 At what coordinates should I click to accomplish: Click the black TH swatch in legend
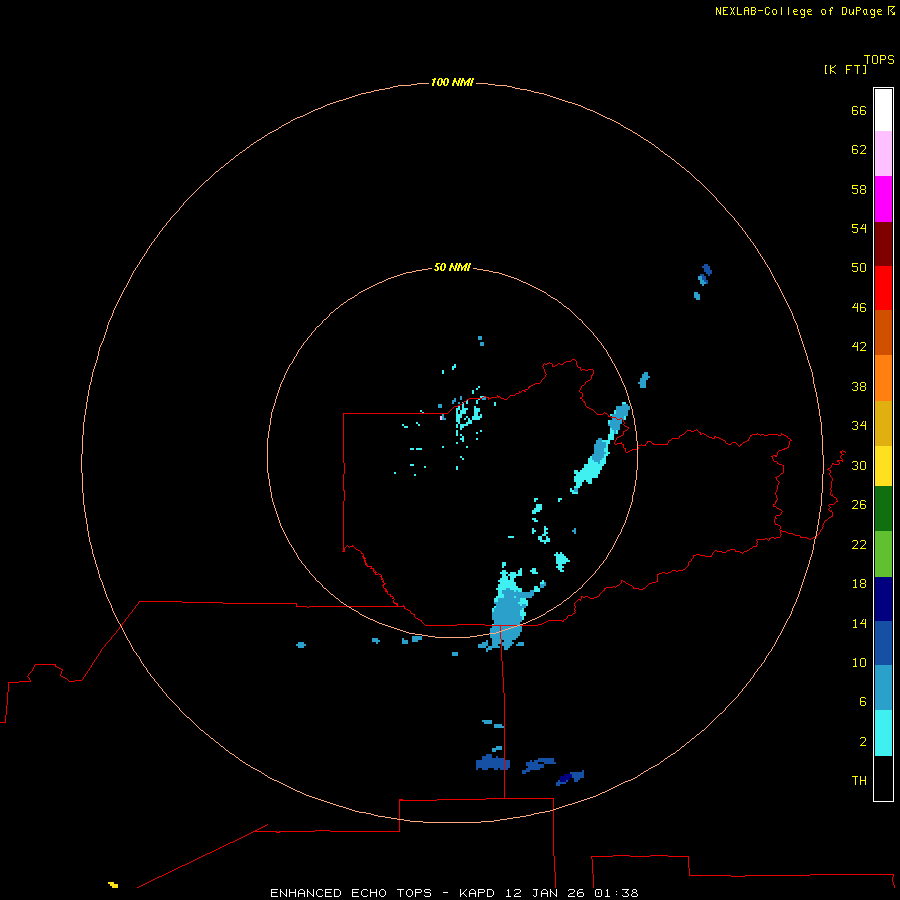(x=883, y=778)
